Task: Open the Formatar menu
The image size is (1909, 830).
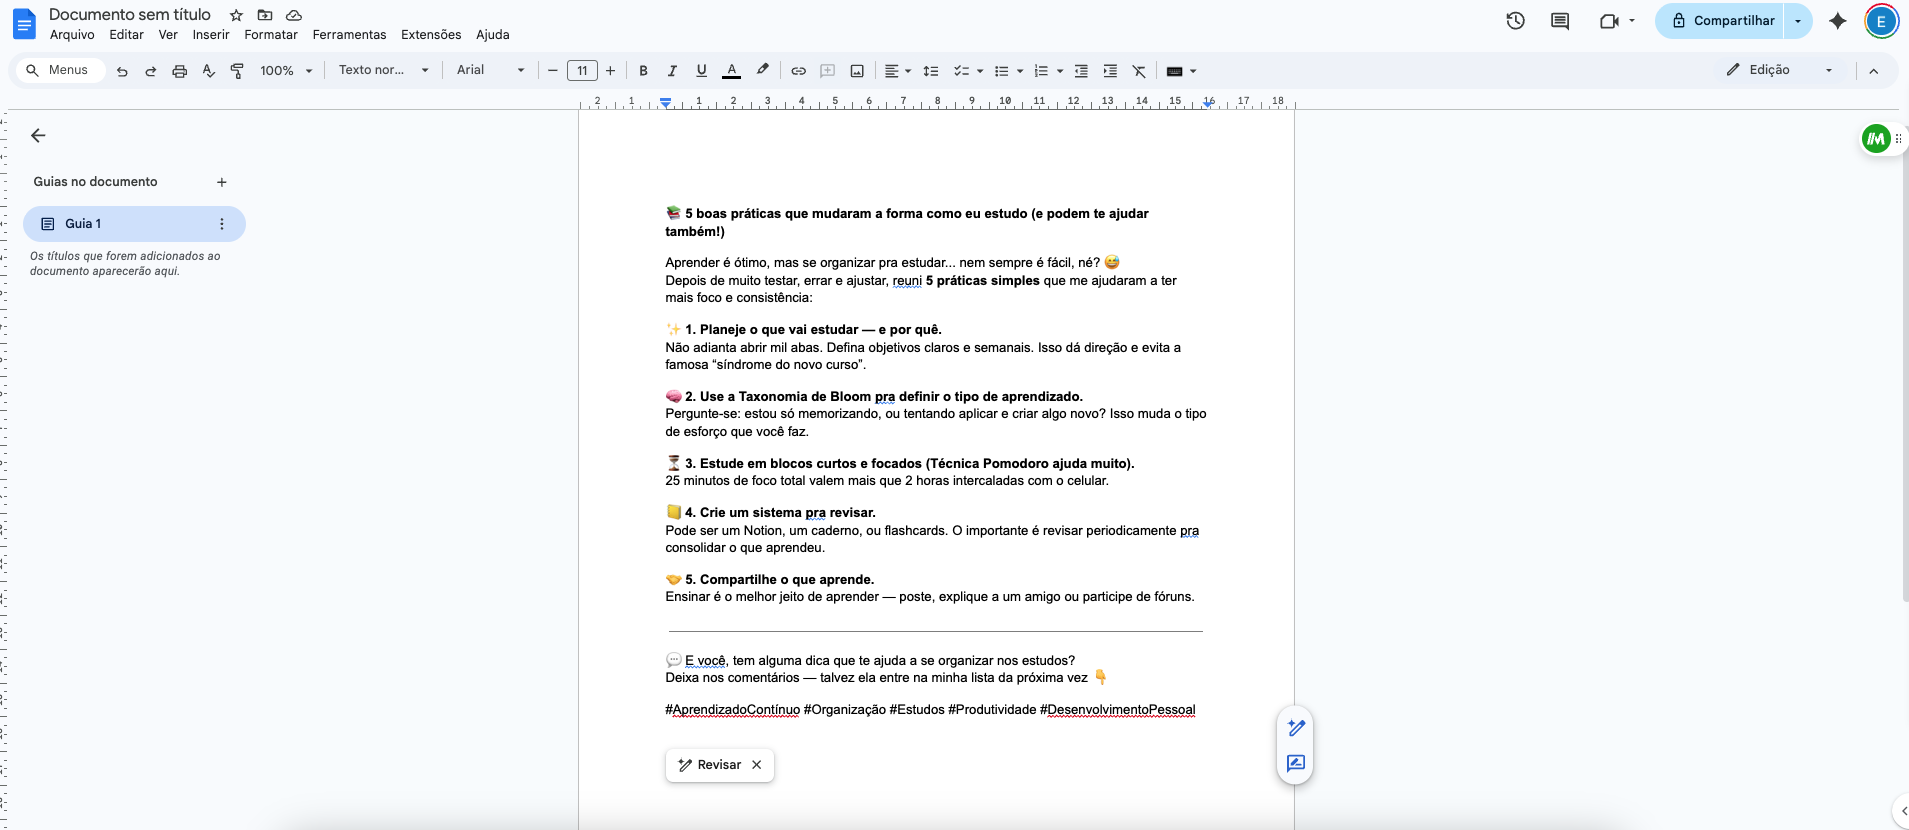Action: (x=271, y=35)
